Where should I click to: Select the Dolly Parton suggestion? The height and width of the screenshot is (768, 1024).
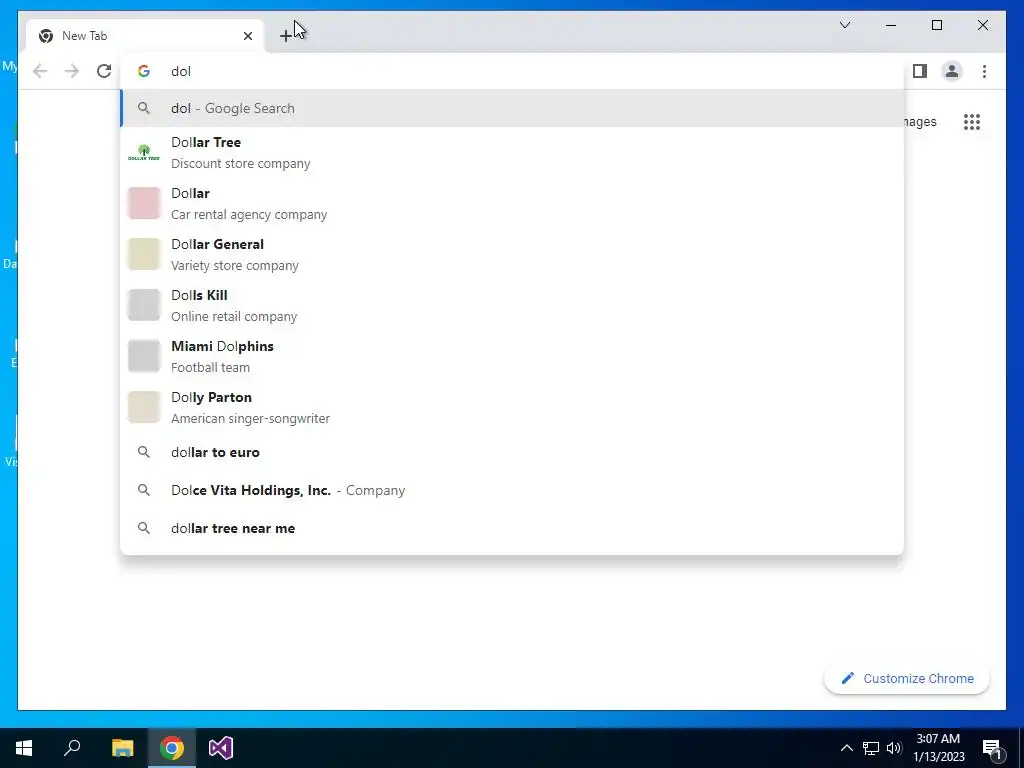[512, 408]
